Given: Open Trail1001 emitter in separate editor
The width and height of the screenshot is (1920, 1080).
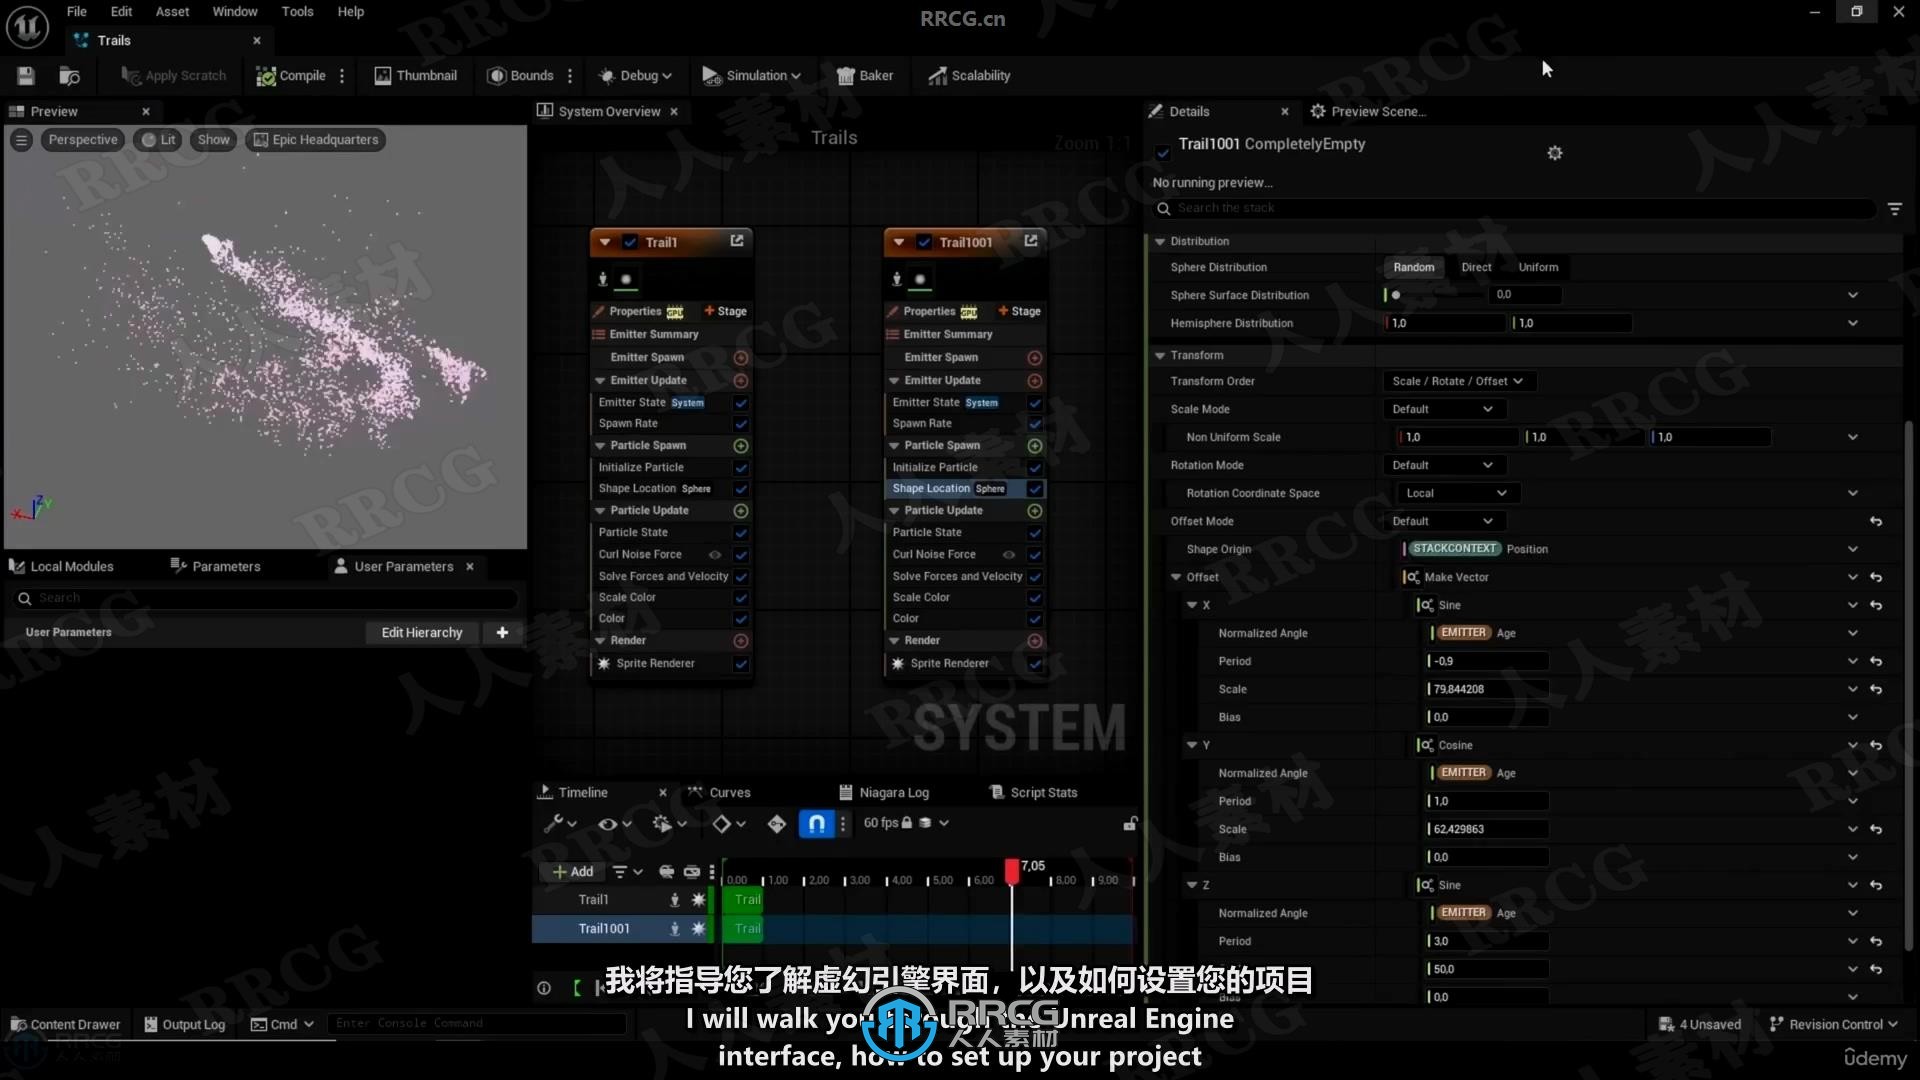Looking at the screenshot, I should [1031, 241].
